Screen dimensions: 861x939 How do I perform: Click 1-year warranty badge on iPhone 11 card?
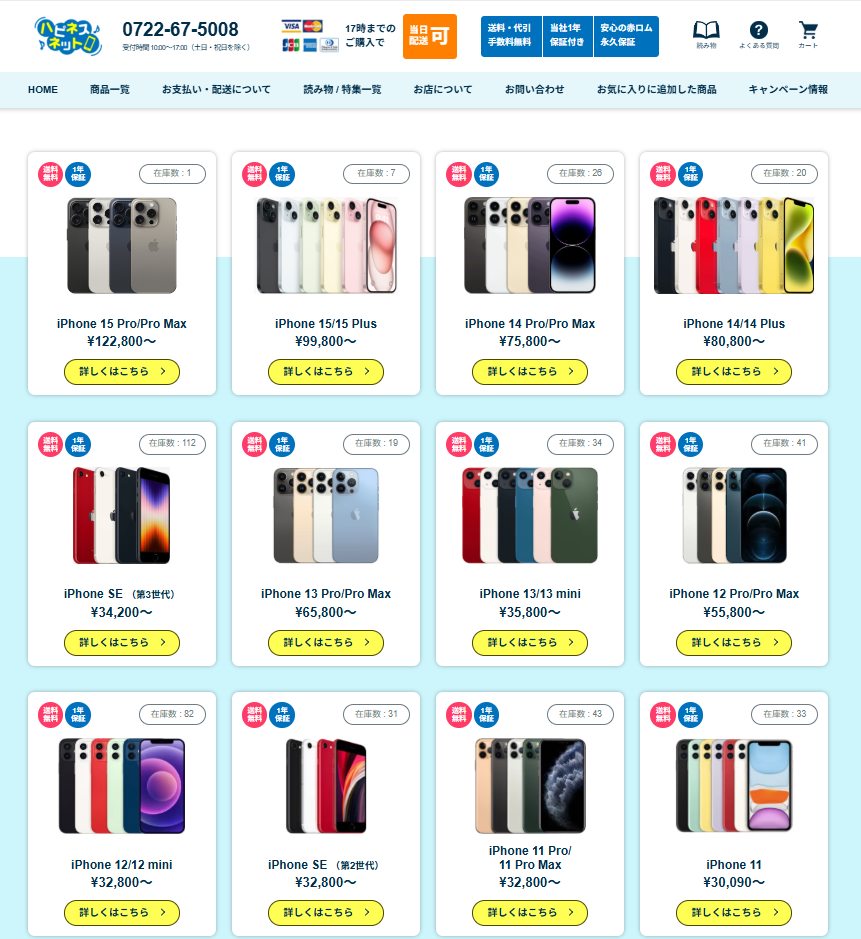(690, 715)
